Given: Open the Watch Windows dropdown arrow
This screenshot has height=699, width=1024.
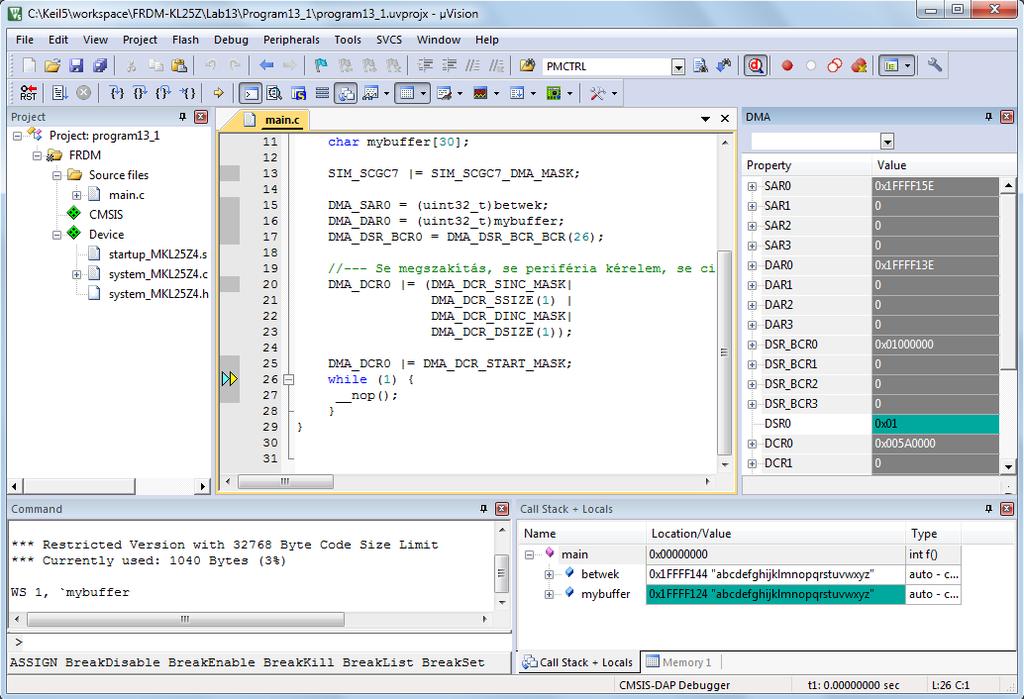Looking at the screenshot, I should [387, 93].
